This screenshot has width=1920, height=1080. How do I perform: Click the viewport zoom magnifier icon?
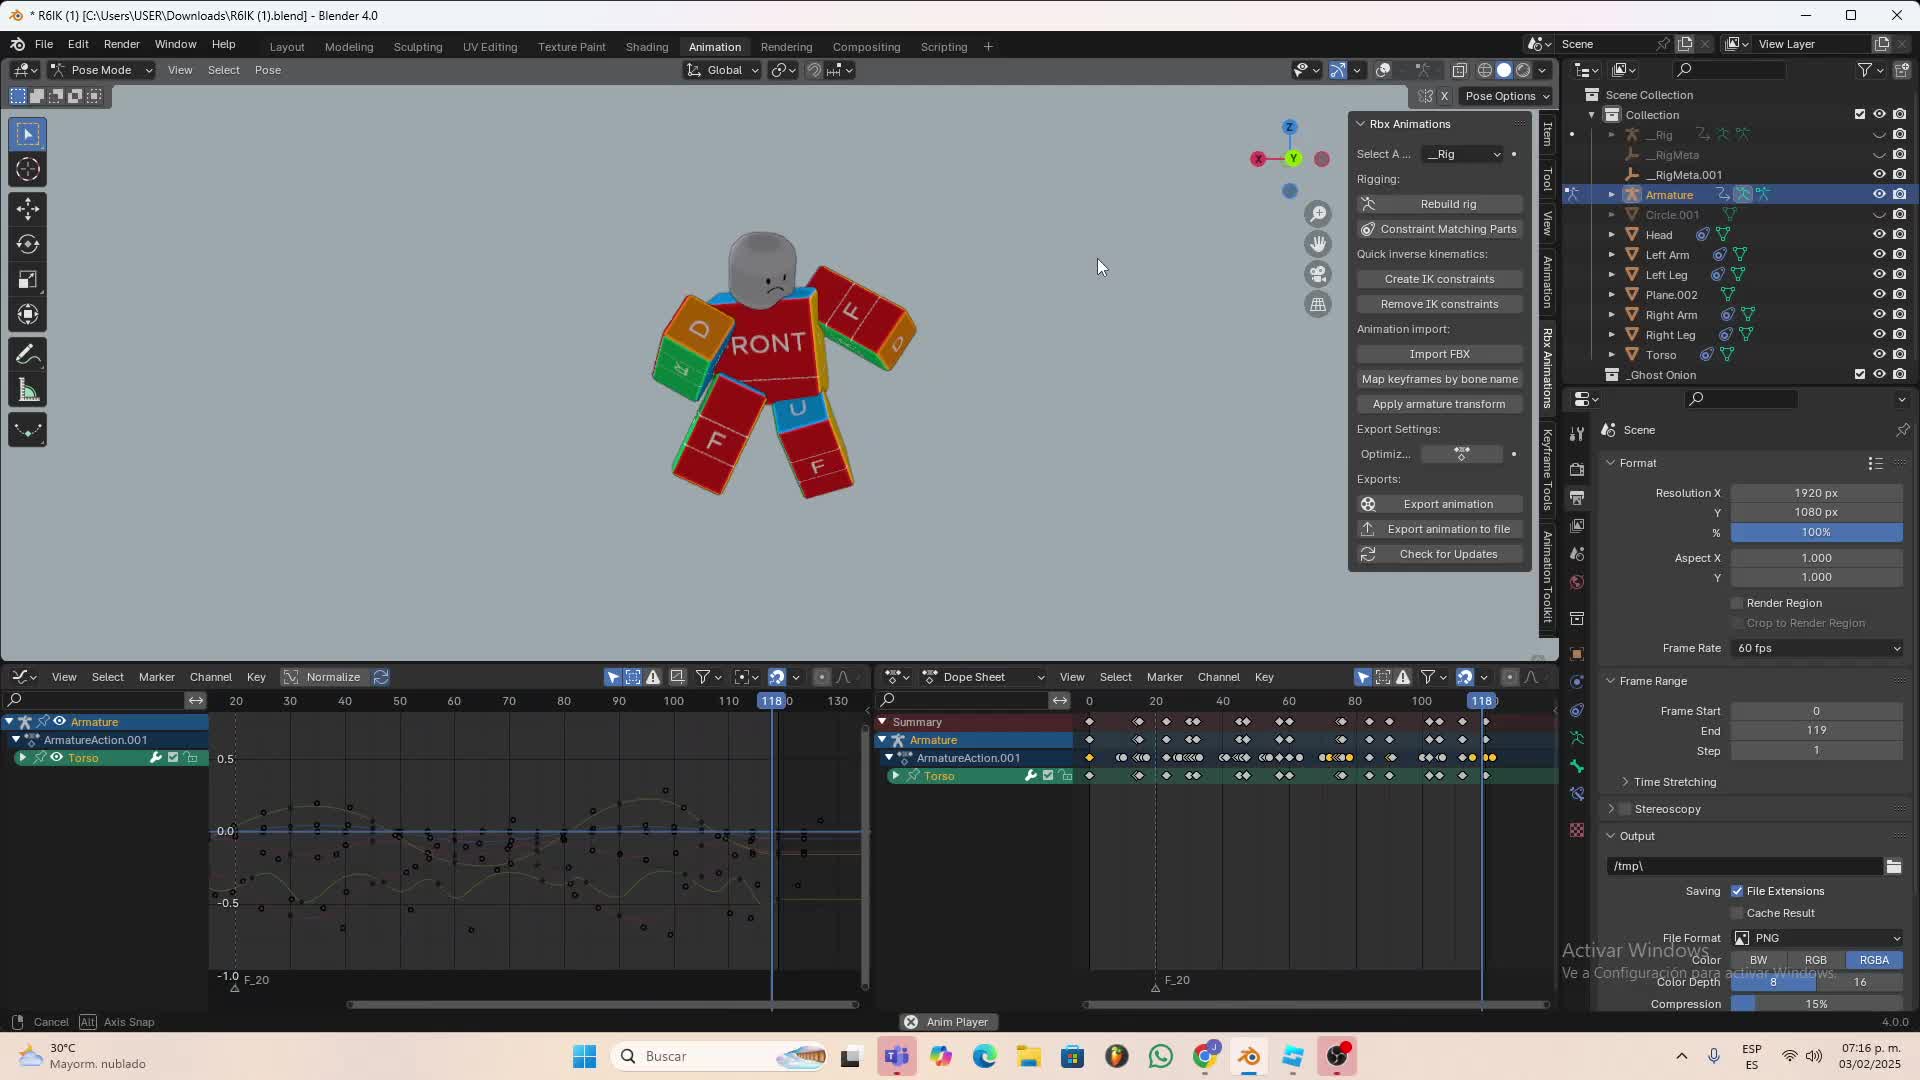1318,214
